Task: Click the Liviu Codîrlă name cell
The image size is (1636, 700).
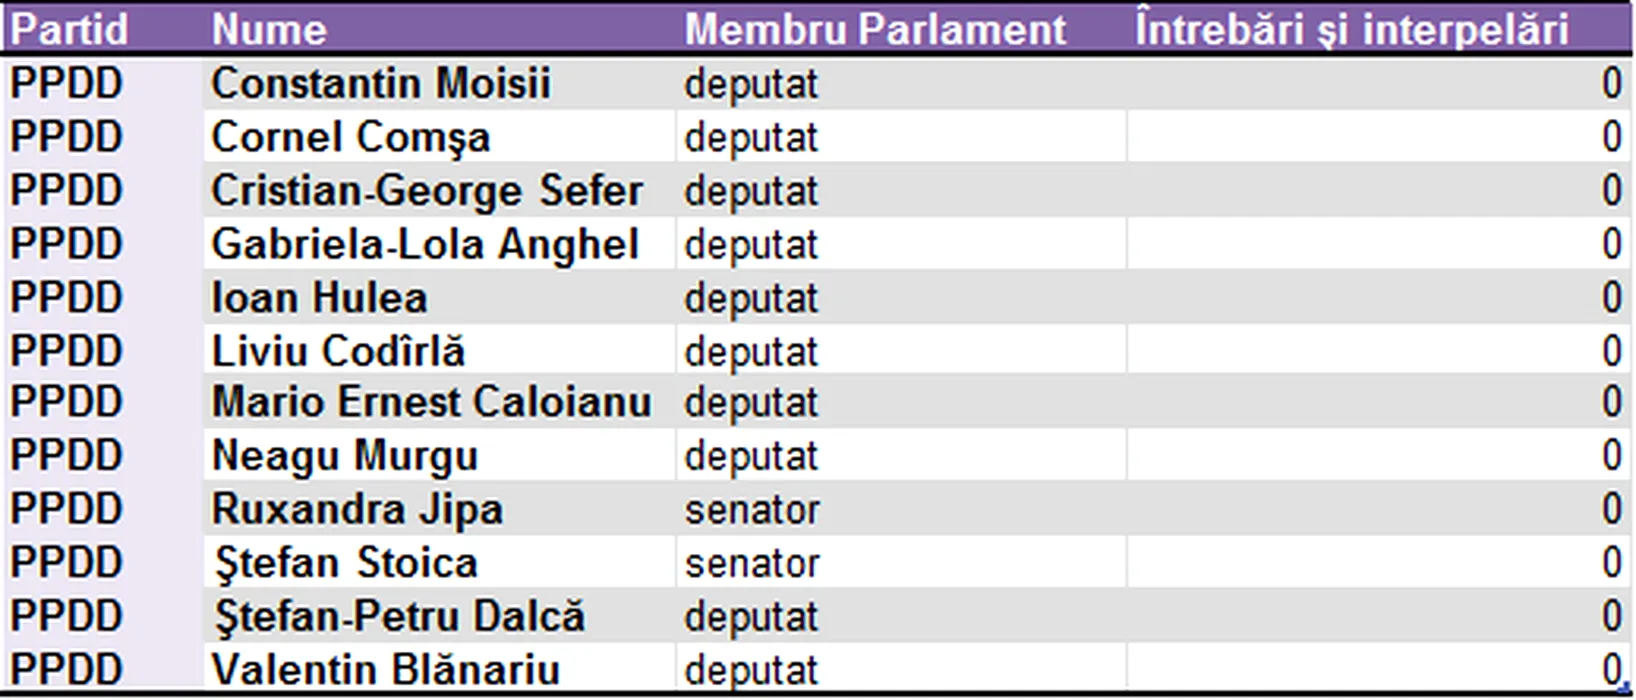Action: (338, 351)
